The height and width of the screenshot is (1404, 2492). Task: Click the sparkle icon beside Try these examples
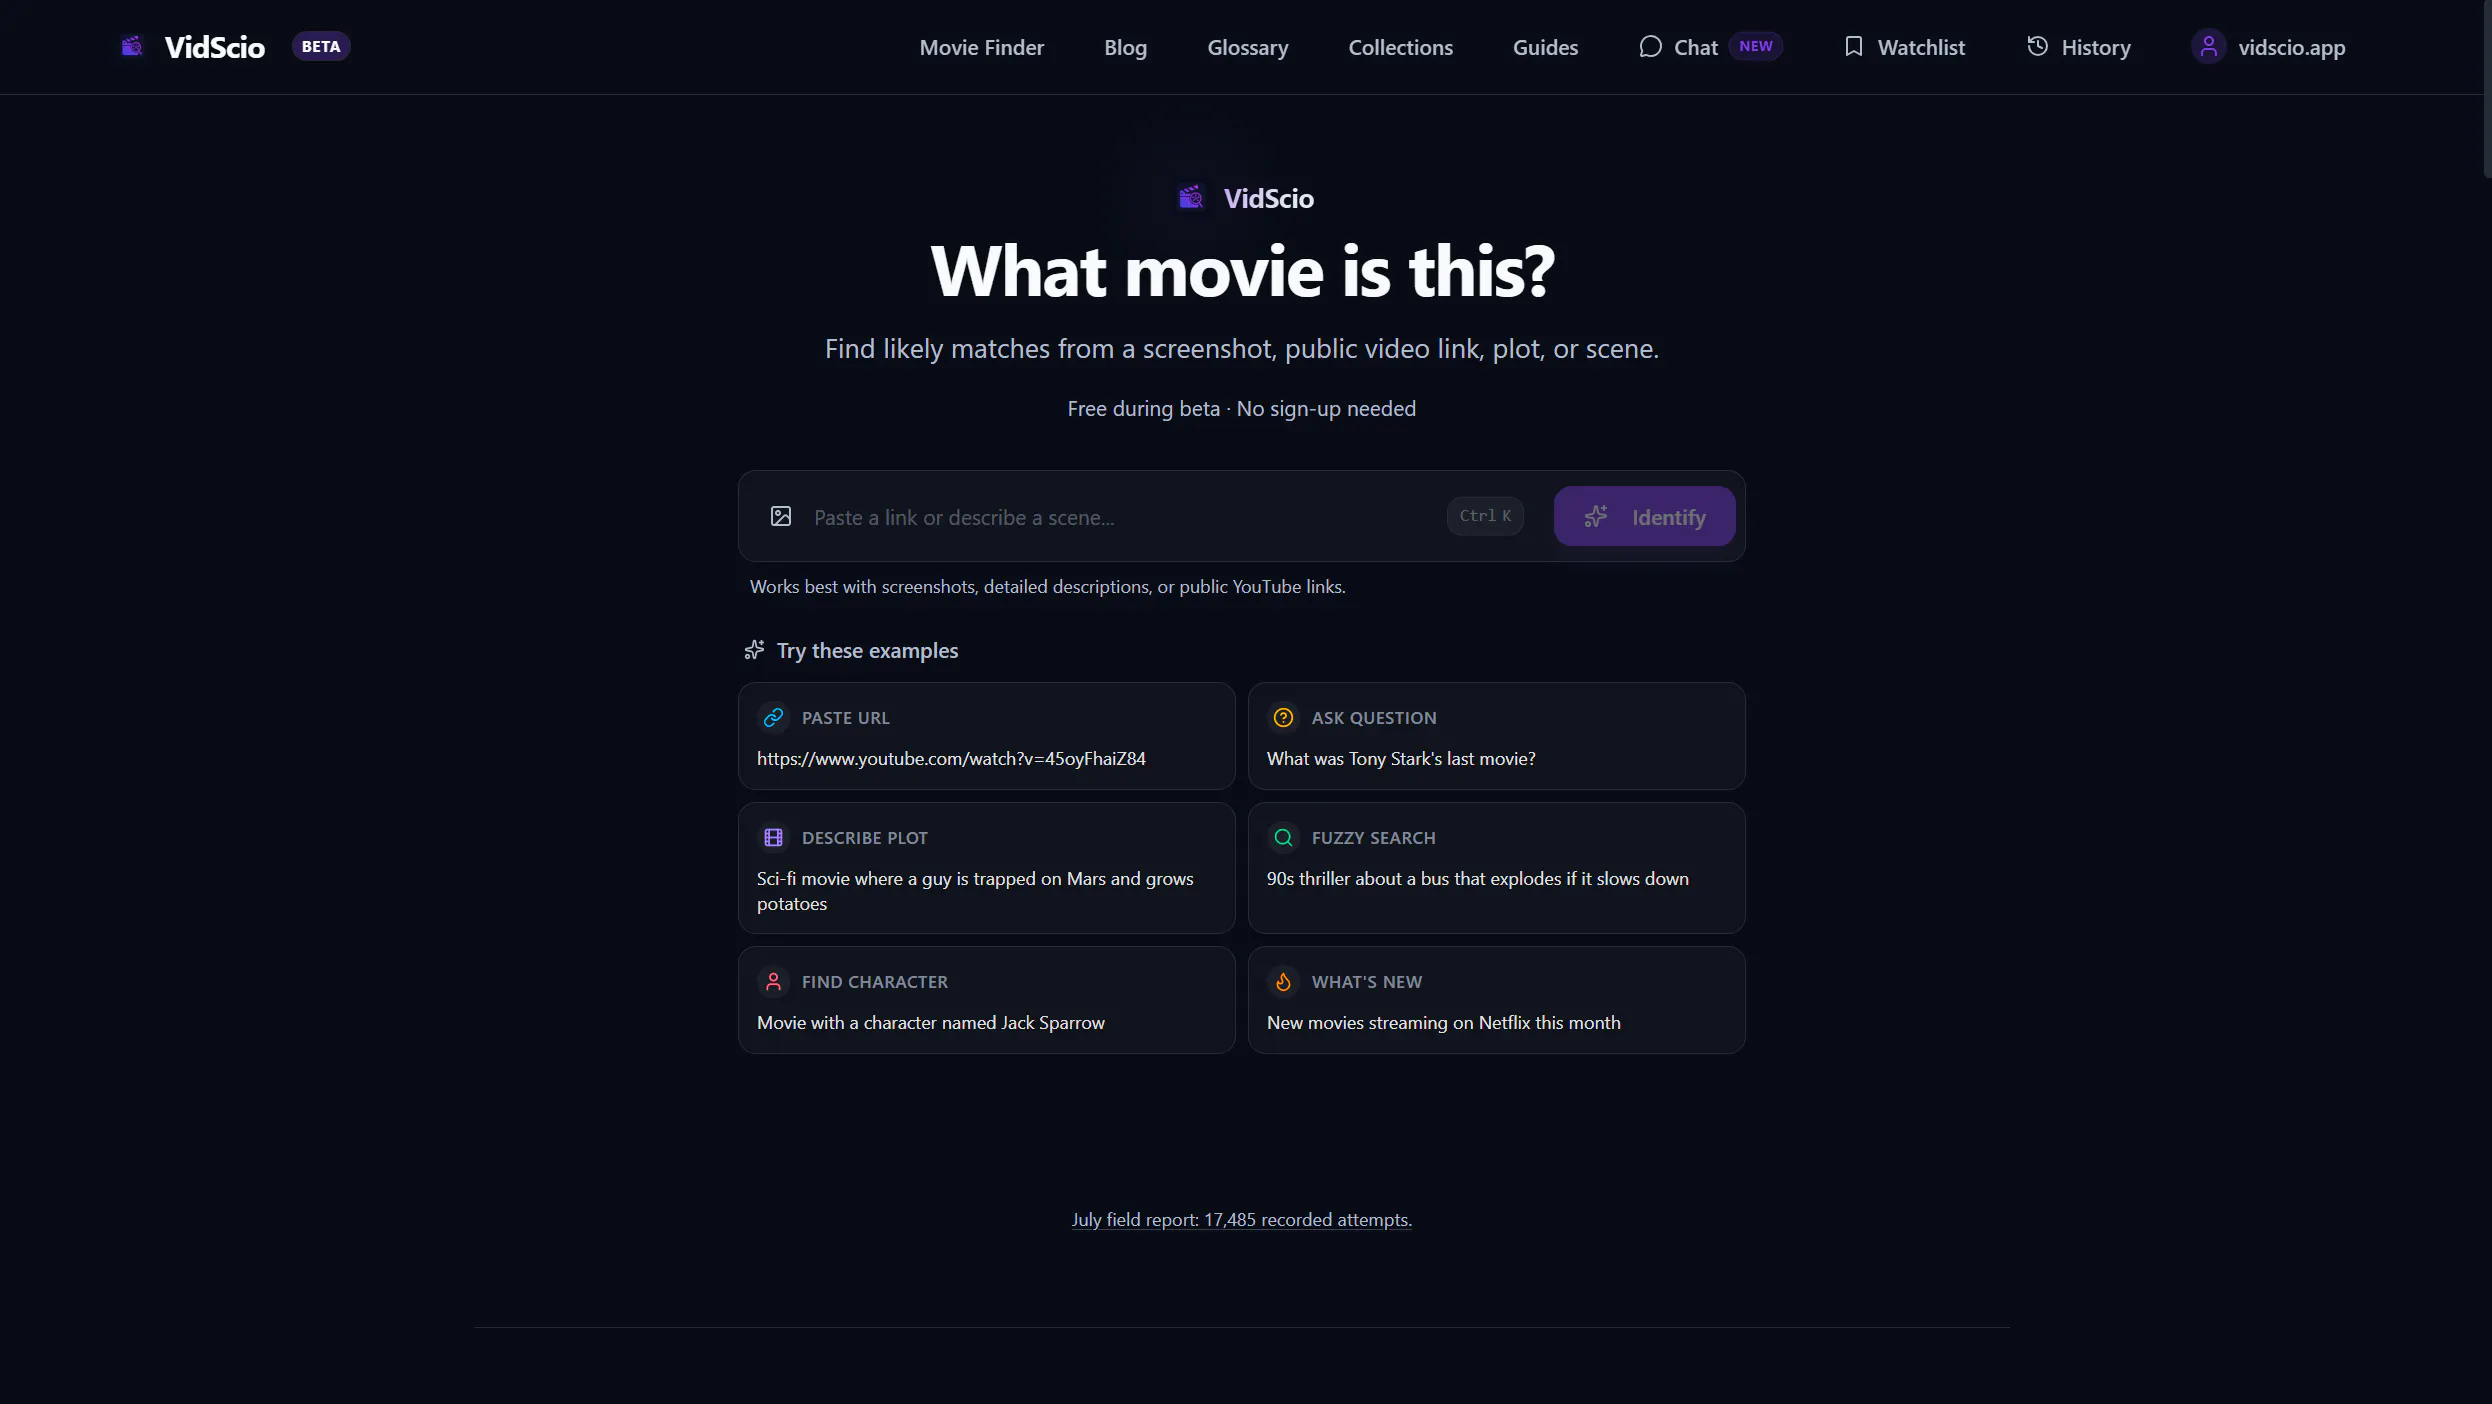click(754, 650)
